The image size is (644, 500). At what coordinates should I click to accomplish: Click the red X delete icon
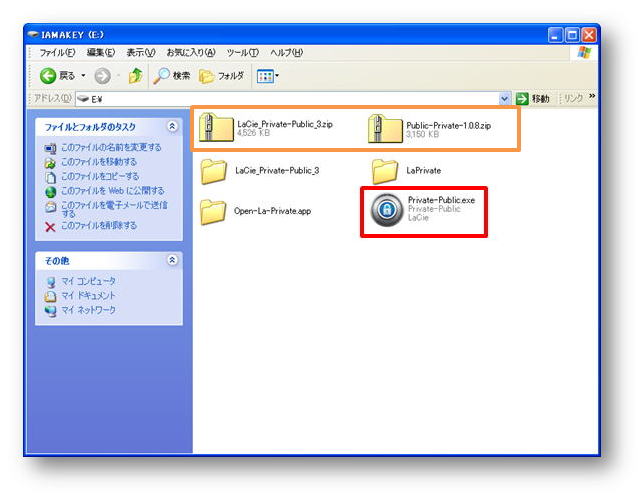click(x=50, y=227)
